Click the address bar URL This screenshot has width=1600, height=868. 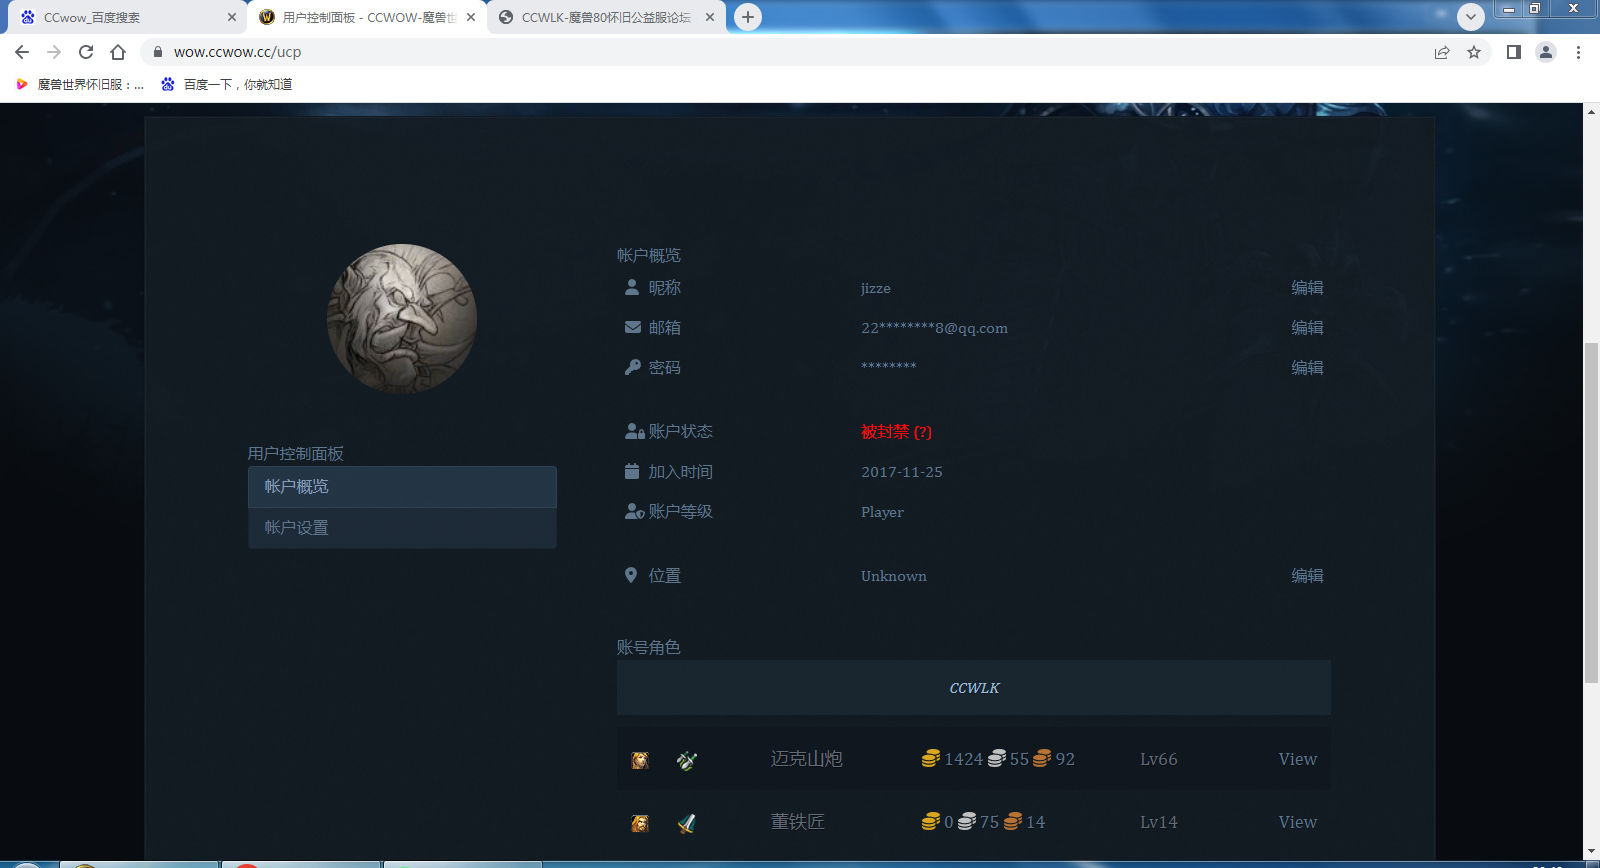(237, 52)
